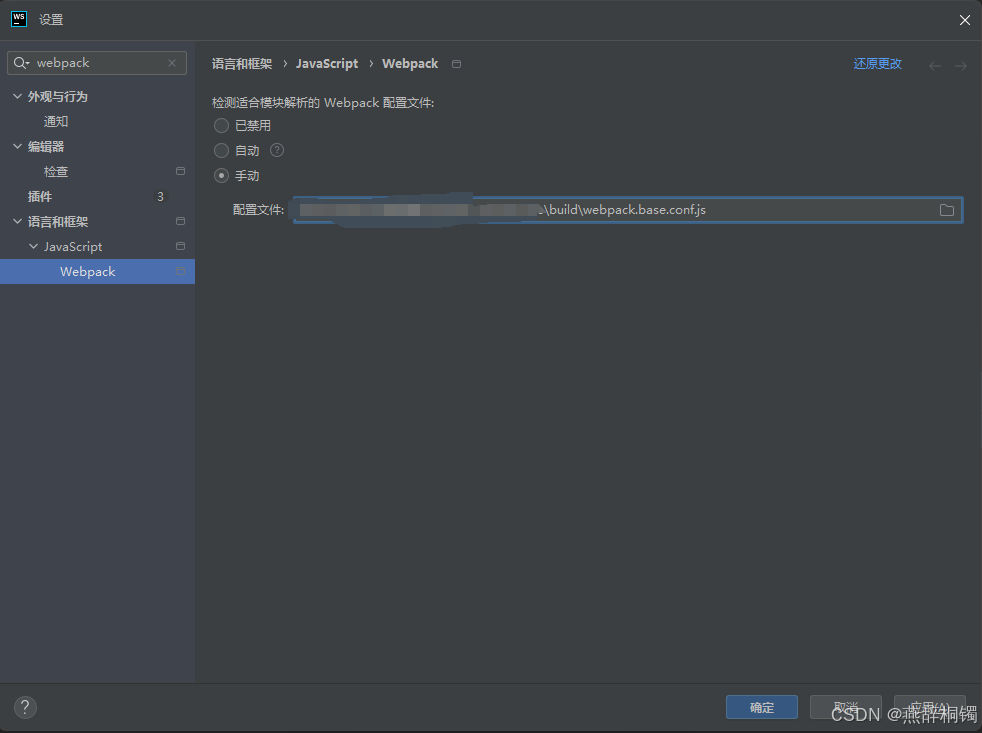
Task: Click project-level icon beside Webpack breadcrumb
Action: tap(457, 64)
